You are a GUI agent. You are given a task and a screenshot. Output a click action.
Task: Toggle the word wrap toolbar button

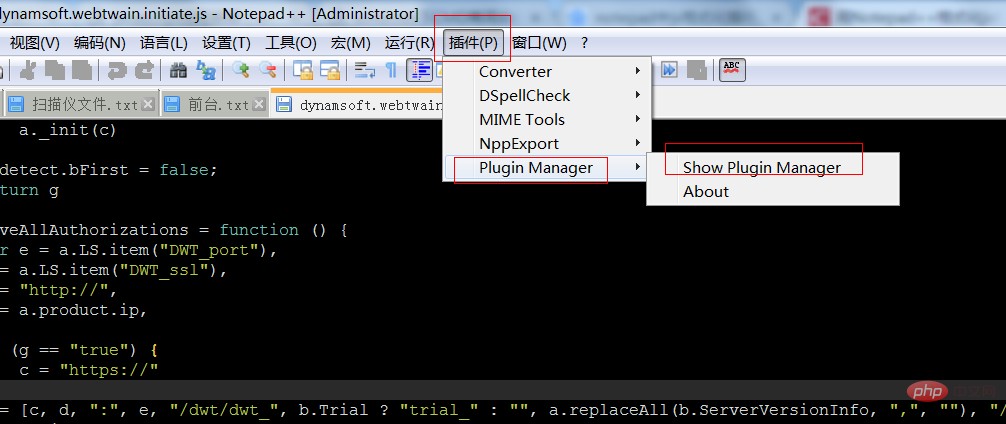(x=365, y=69)
